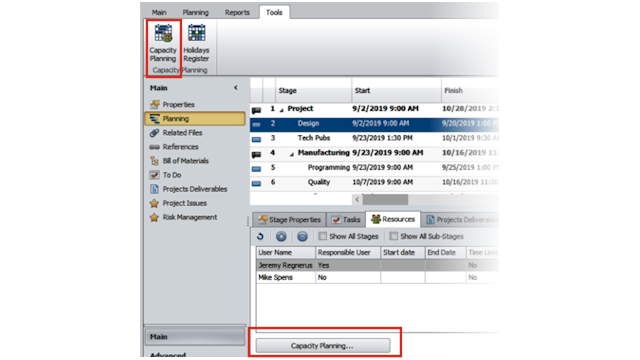Image resolution: width=640 pixels, height=360 pixels.
Task: Click the blue minus remove resource icon
Action: [302, 236]
